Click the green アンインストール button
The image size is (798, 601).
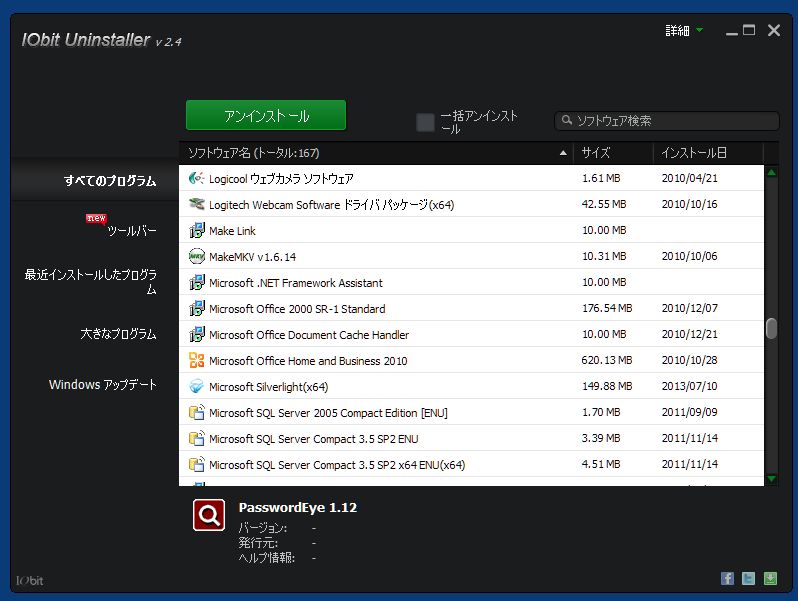pos(266,116)
